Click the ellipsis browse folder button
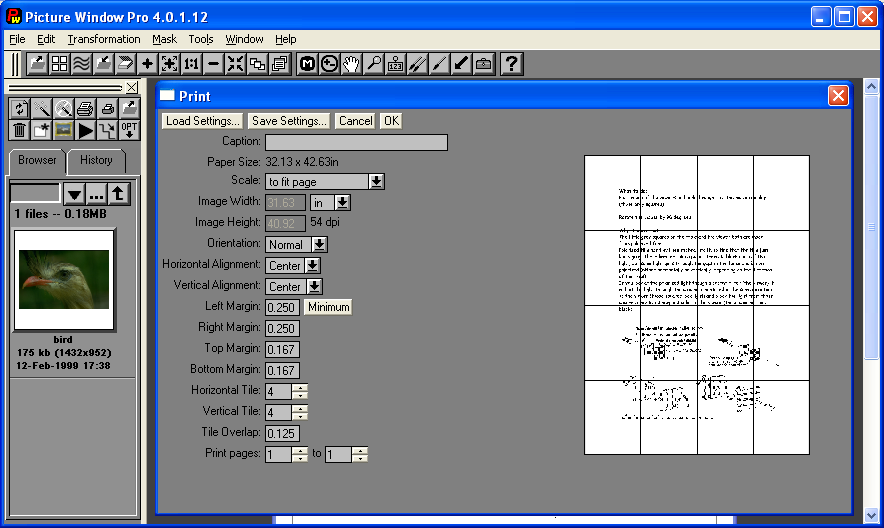 (x=96, y=194)
